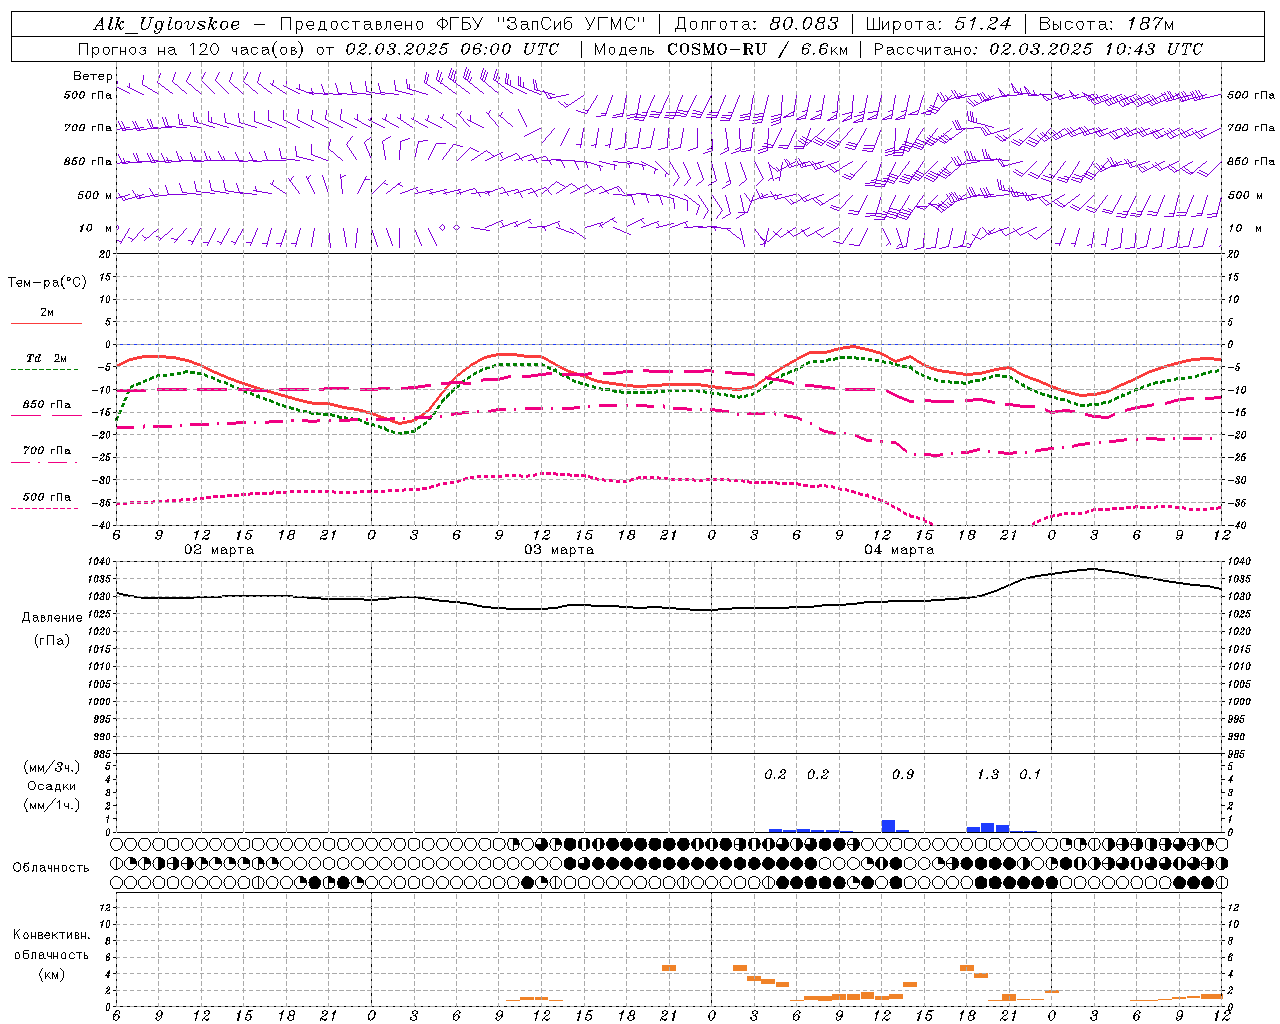Click the Высота: 187м value
The image size is (1280, 1024).
[1106, 25]
